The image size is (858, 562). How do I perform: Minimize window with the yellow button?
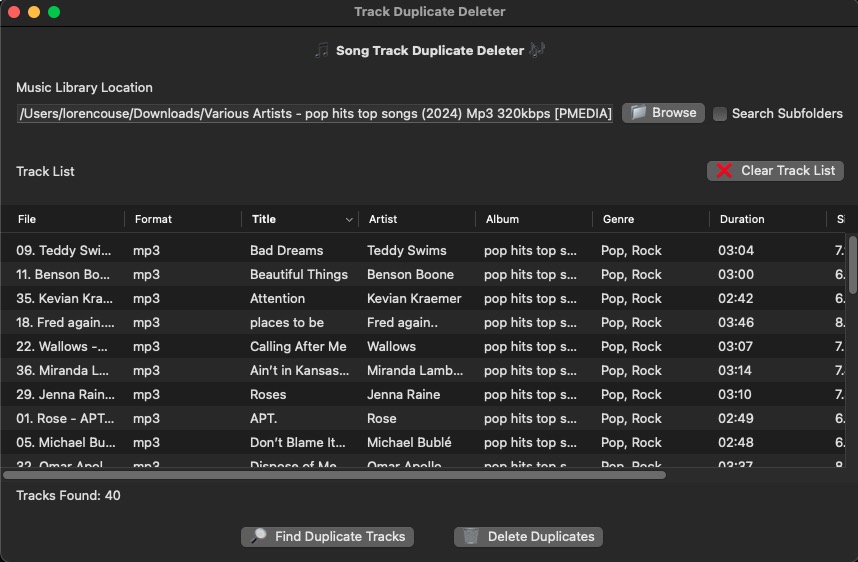(x=34, y=12)
